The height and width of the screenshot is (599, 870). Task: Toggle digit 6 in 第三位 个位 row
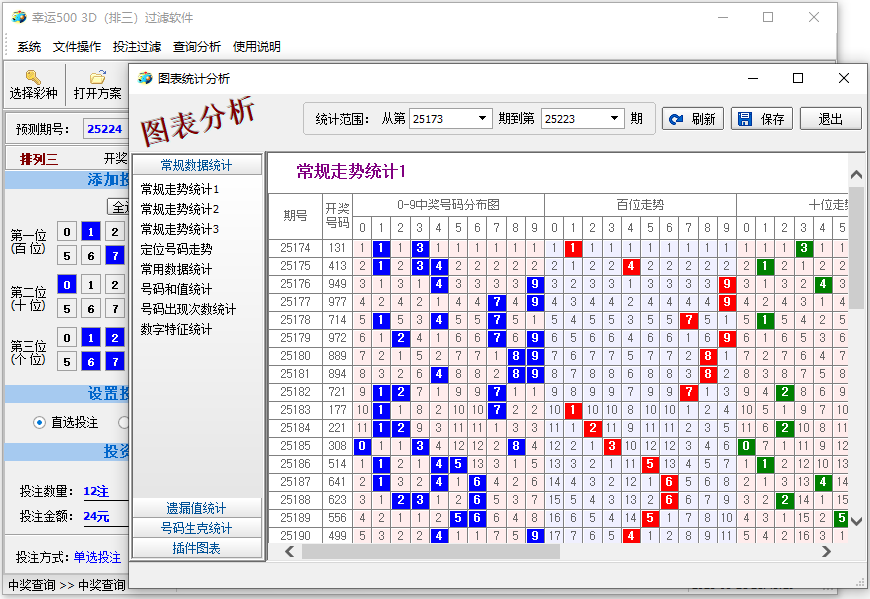[x=90, y=361]
